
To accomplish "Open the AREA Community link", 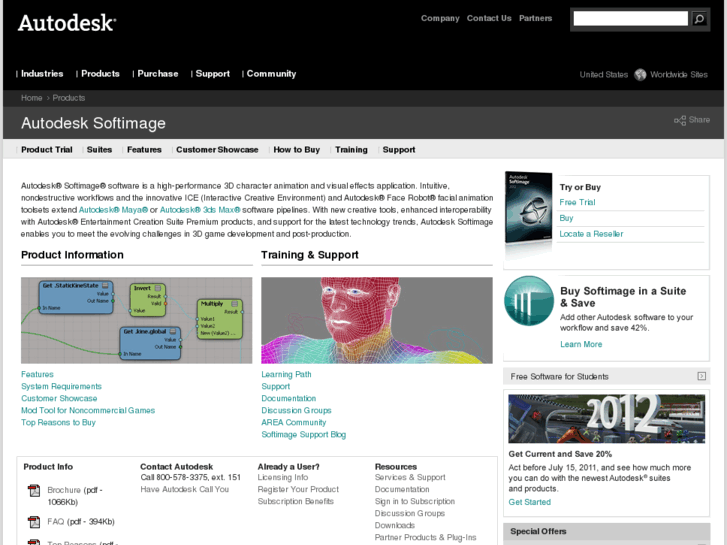I will (294, 423).
